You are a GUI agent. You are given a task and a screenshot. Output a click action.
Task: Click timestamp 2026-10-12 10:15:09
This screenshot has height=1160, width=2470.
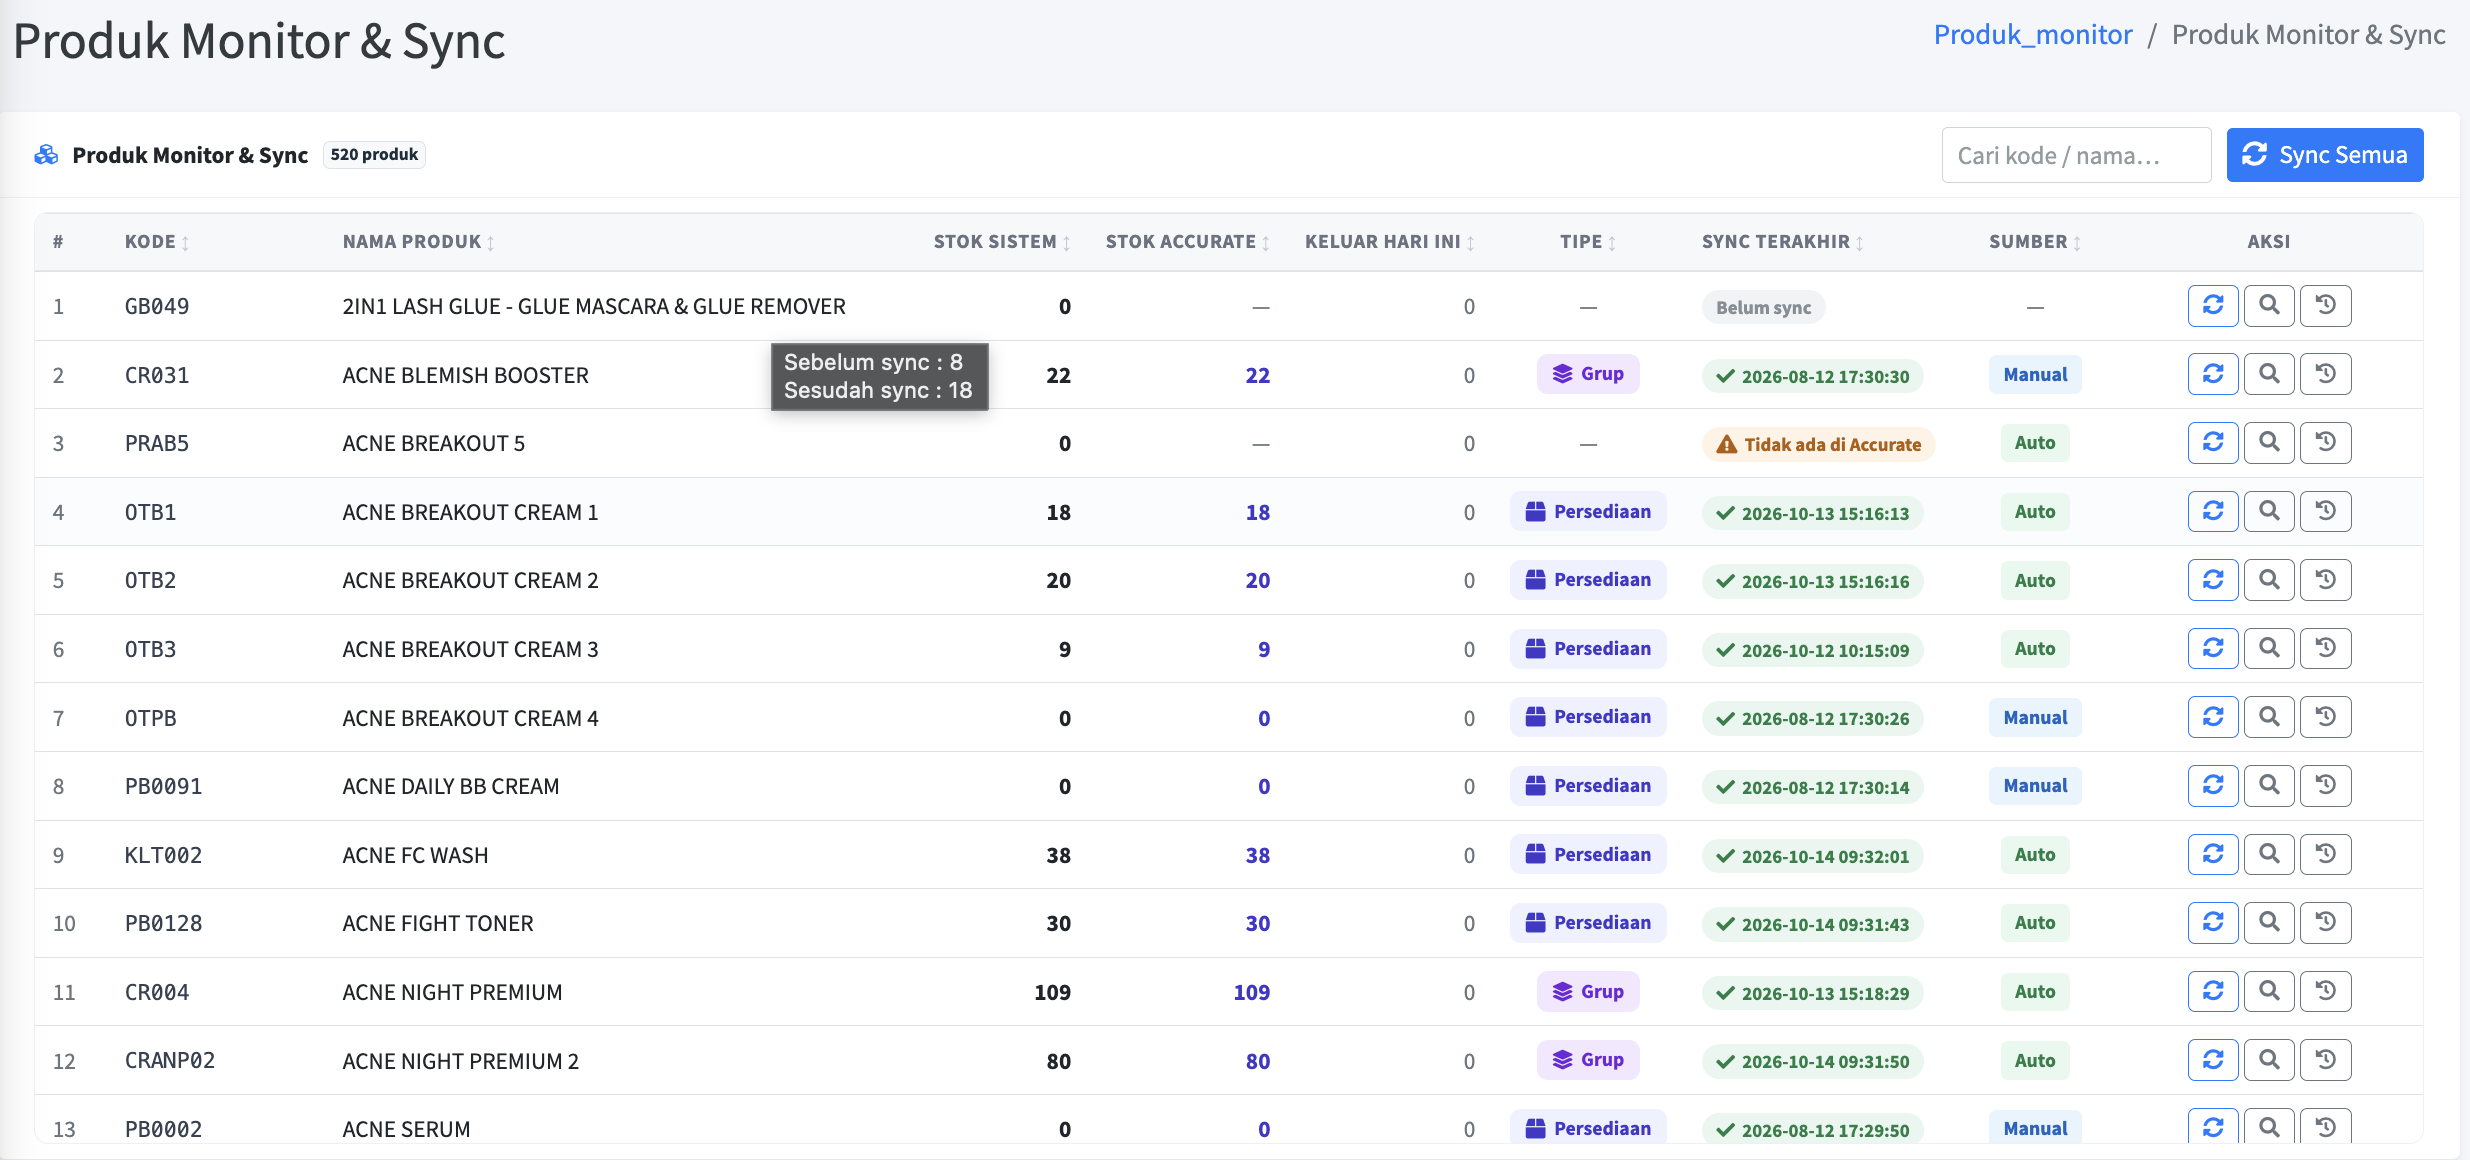coord(1812,650)
